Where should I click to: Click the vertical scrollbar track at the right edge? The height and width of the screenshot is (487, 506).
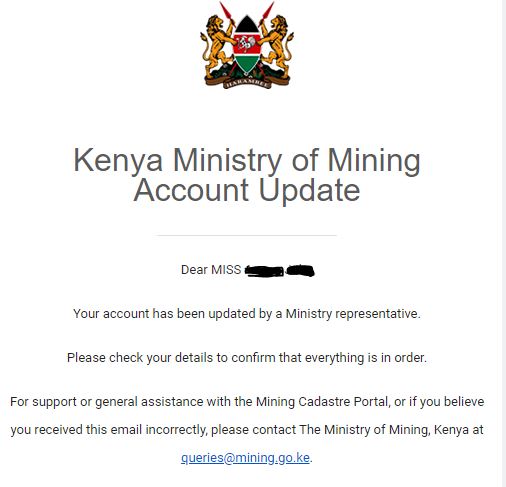tap(504, 243)
